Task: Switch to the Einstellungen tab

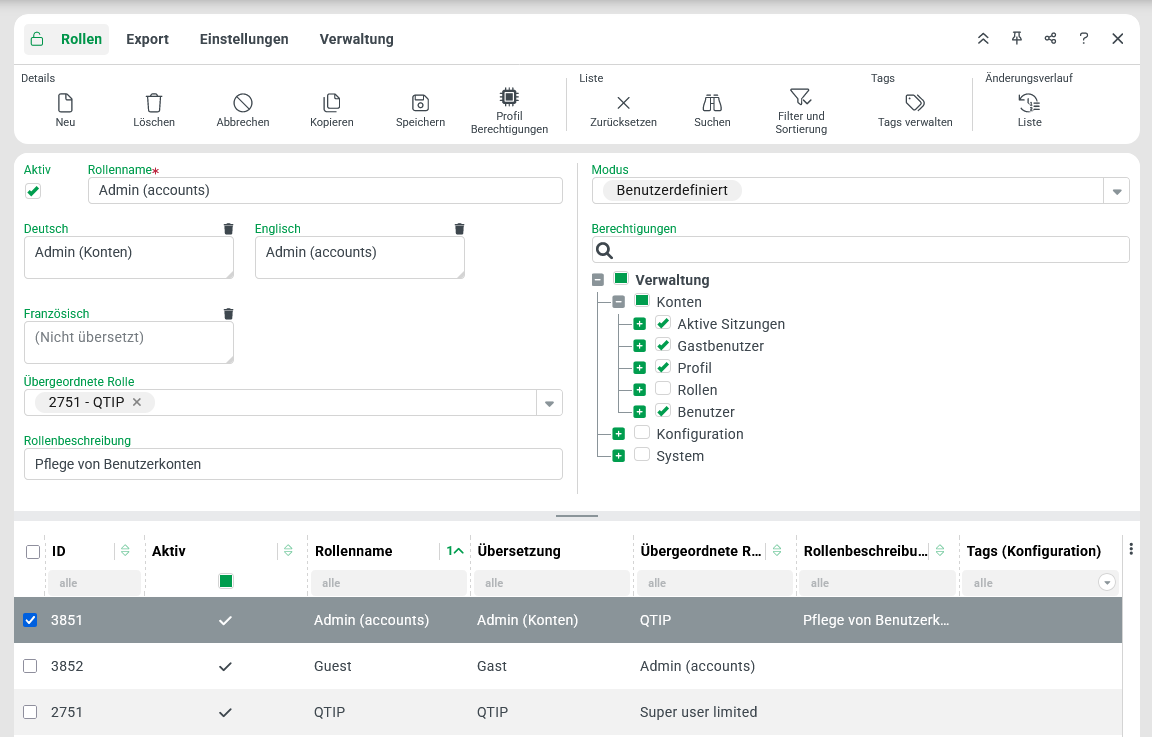Action: (244, 39)
